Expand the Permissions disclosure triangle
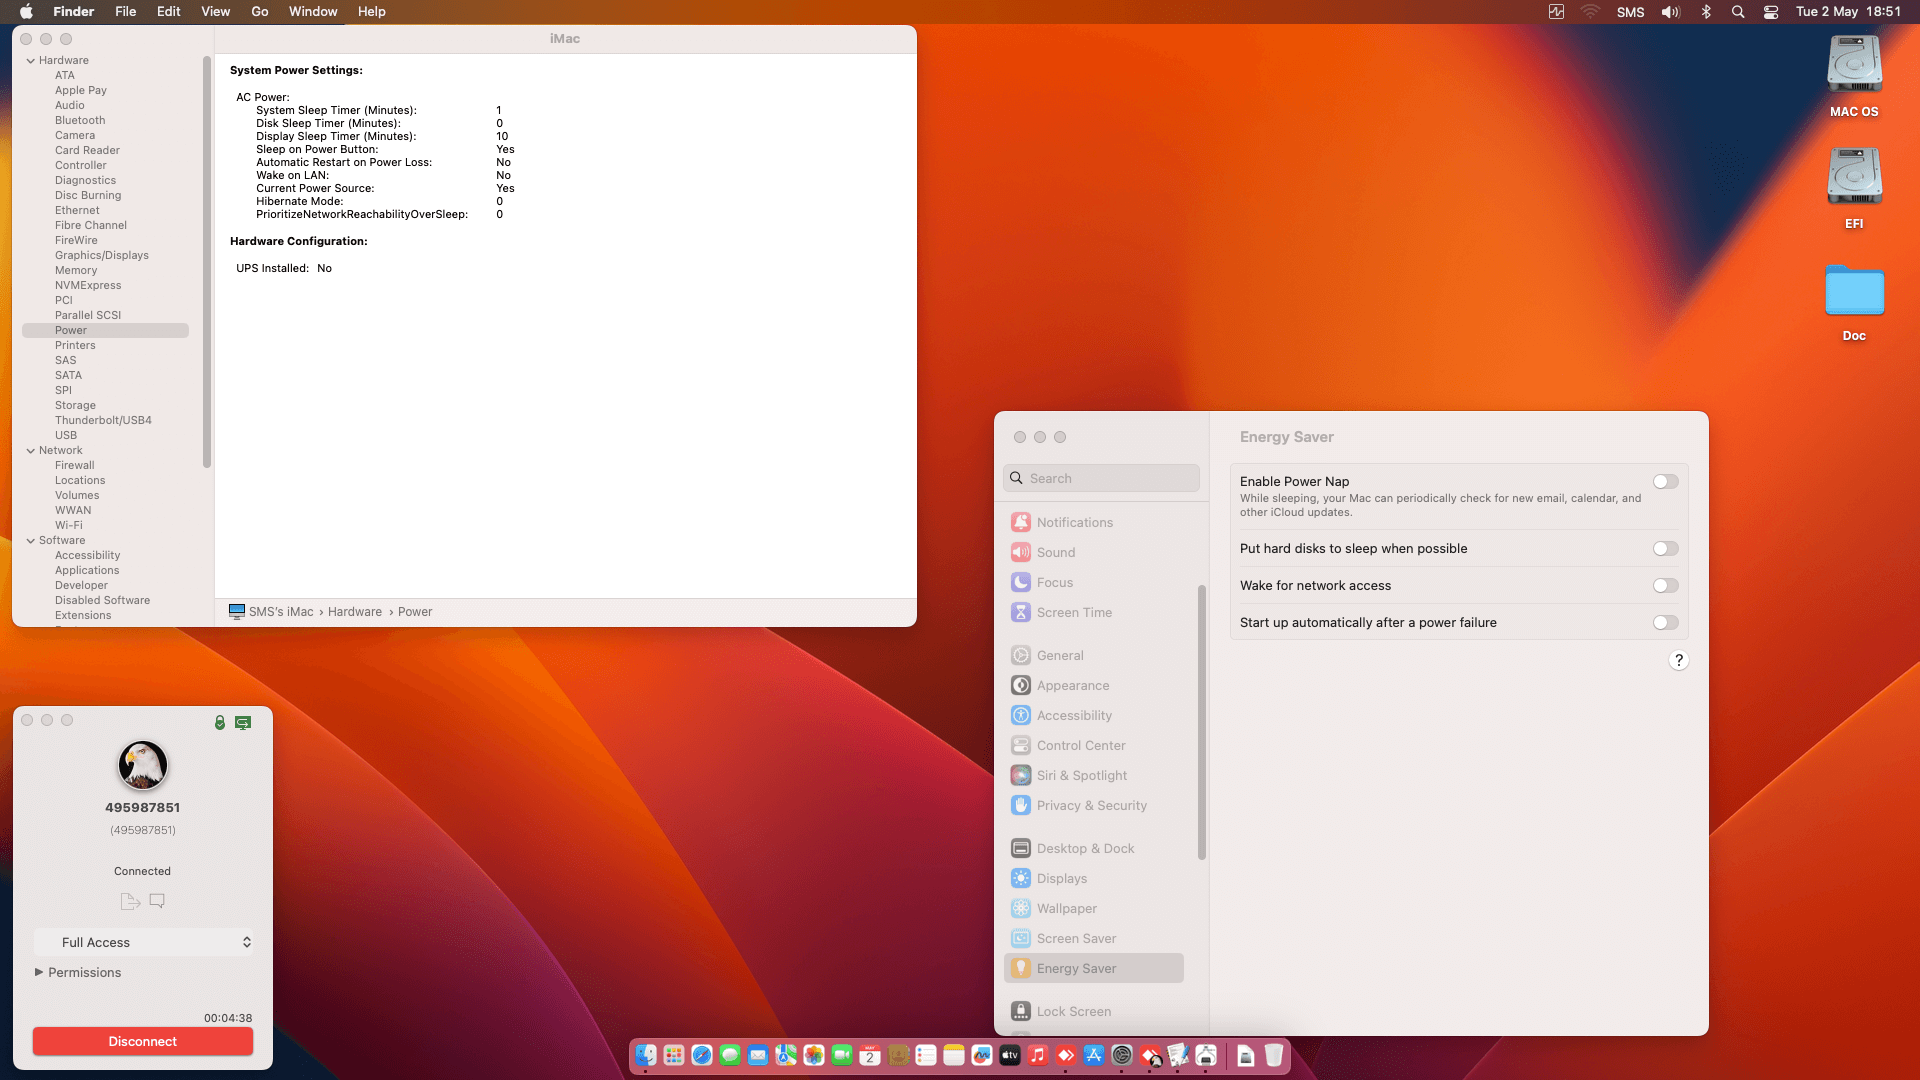This screenshot has height=1080, width=1920. 39,972
